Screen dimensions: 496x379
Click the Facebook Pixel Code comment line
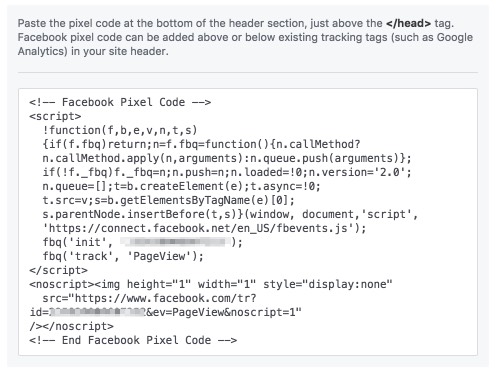pos(120,102)
